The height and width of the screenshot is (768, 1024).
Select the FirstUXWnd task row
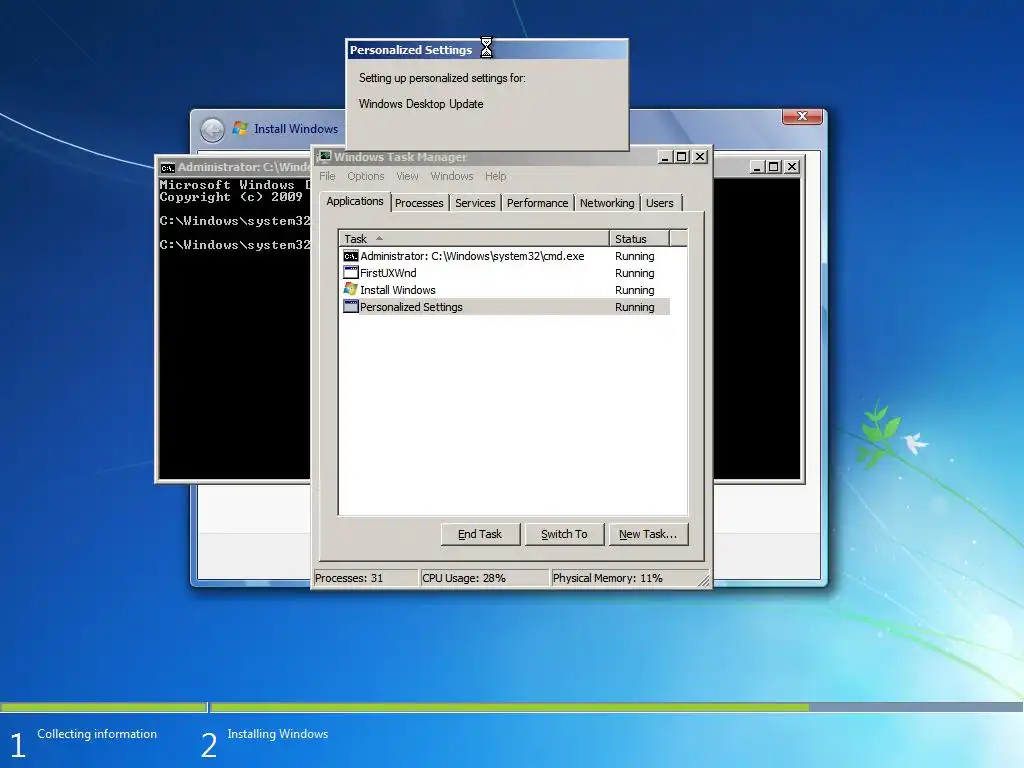pos(506,273)
